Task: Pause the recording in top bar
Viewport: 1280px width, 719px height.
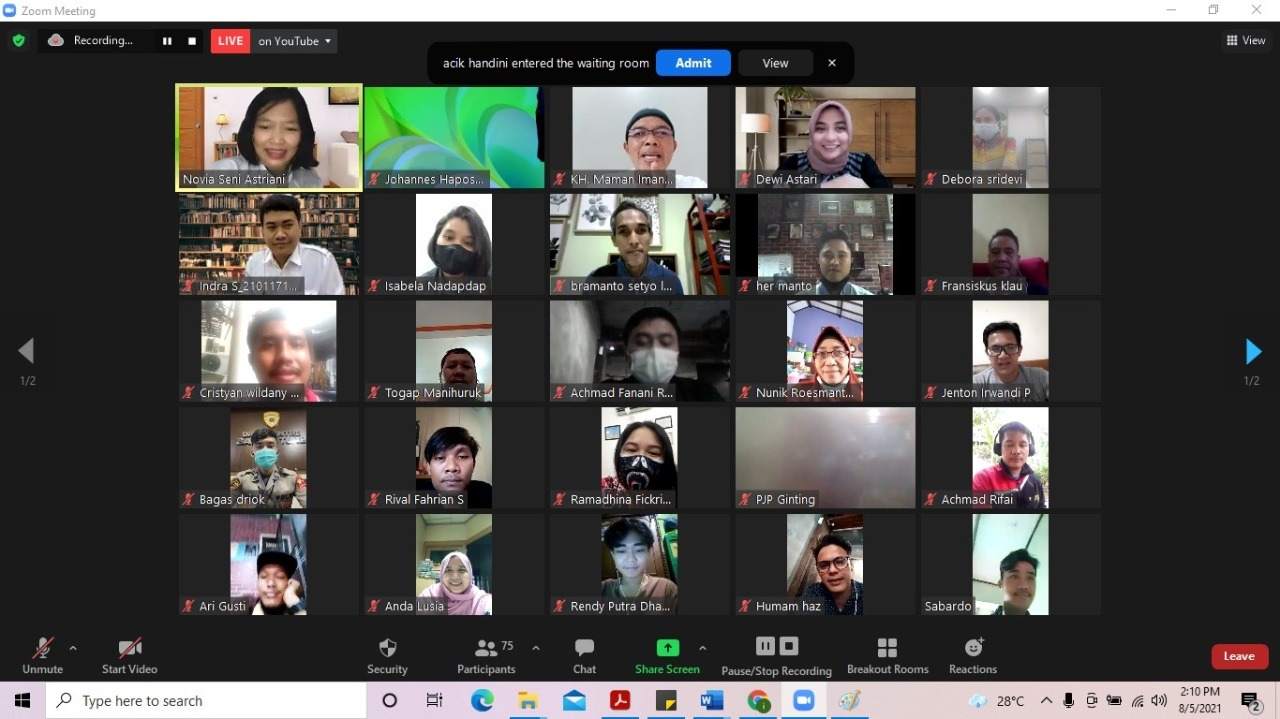Action: click(167, 41)
